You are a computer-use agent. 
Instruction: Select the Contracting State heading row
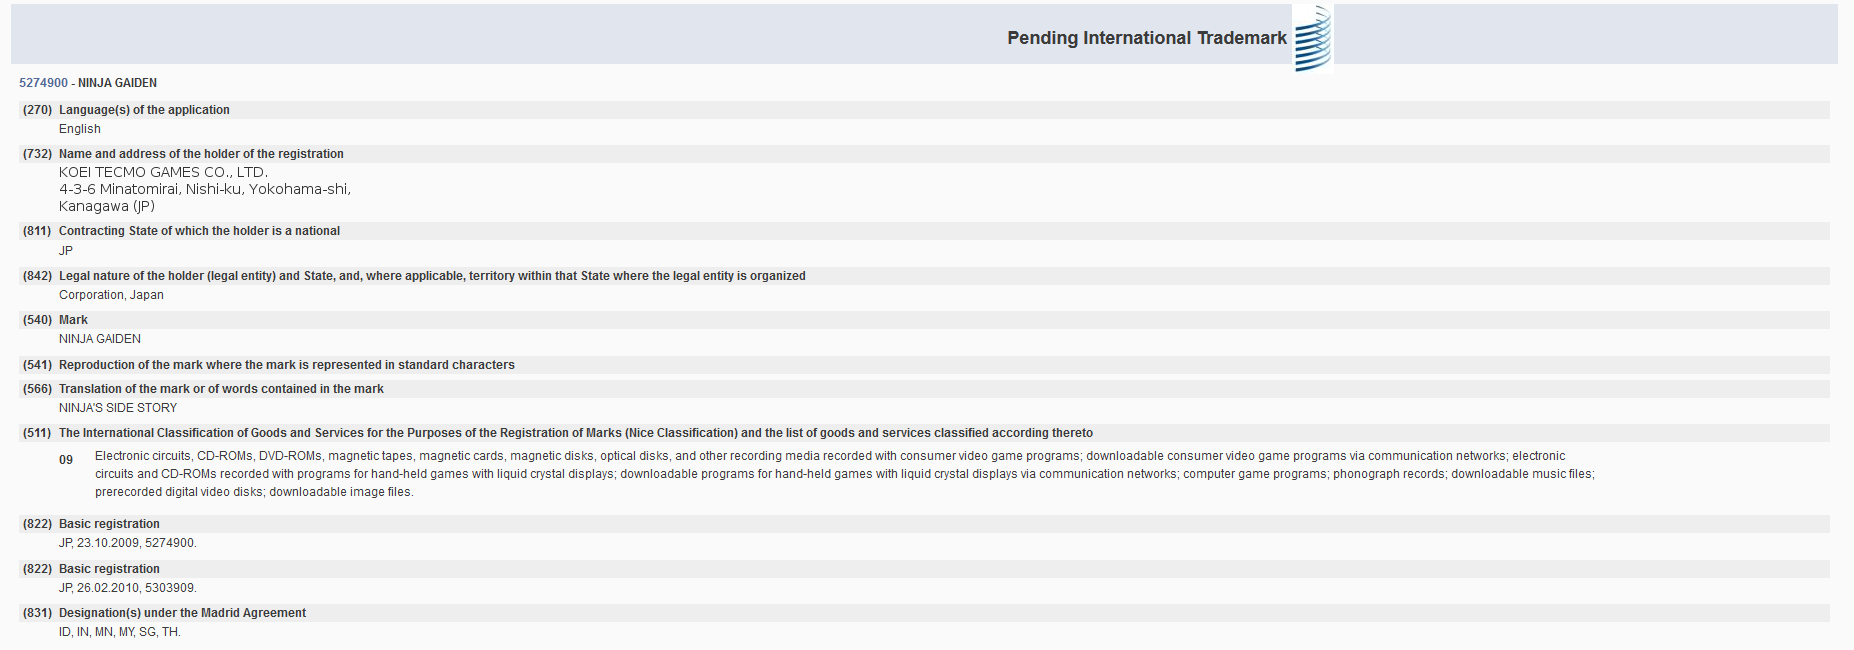199,231
